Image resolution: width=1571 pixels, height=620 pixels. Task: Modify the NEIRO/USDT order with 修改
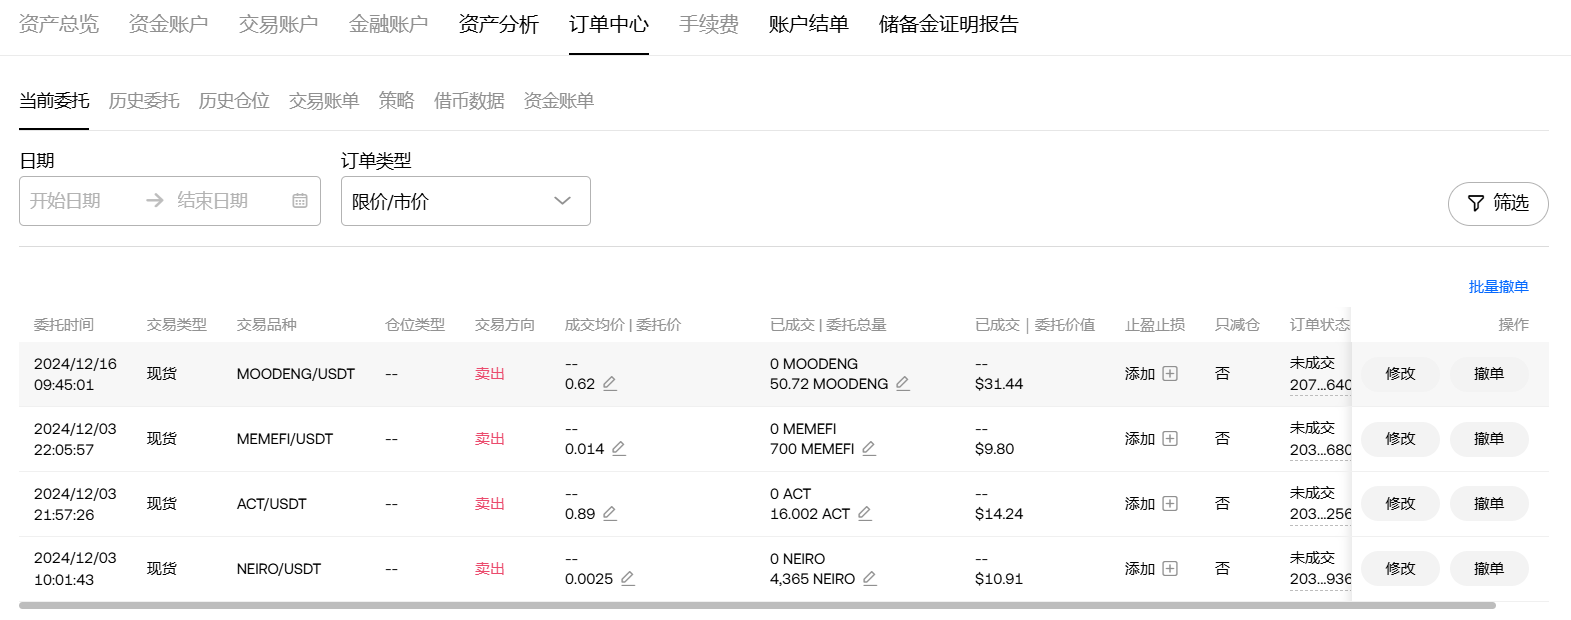[x=1400, y=569]
